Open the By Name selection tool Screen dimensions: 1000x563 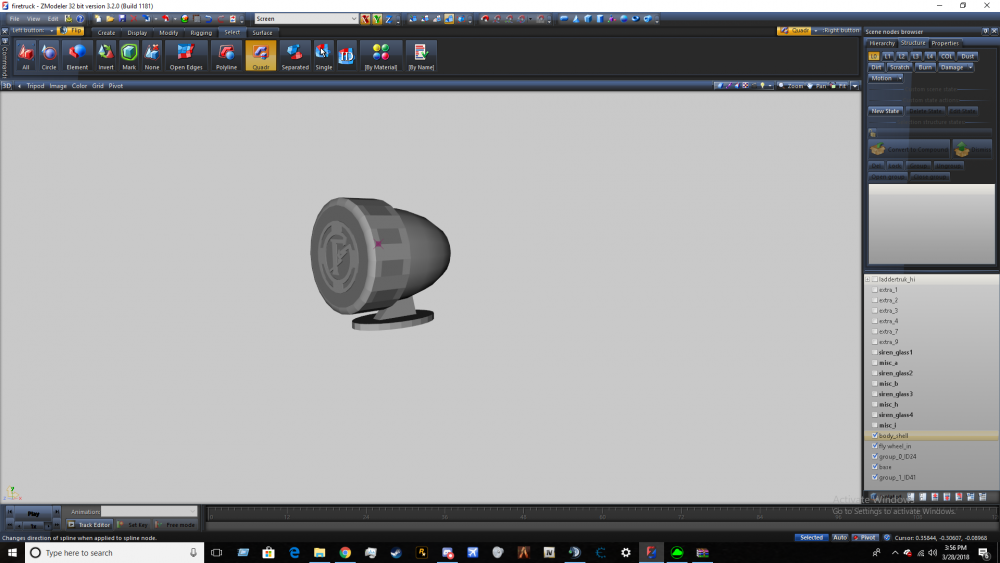tap(421, 56)
